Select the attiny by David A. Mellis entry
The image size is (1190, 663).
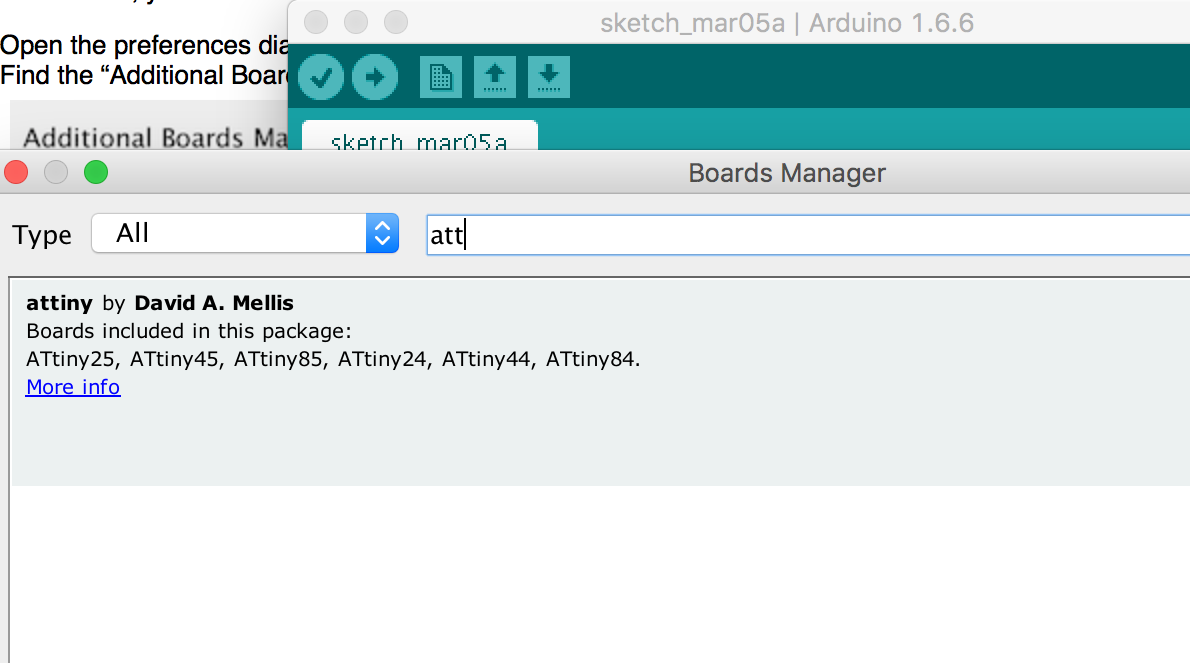click(600, 382)
